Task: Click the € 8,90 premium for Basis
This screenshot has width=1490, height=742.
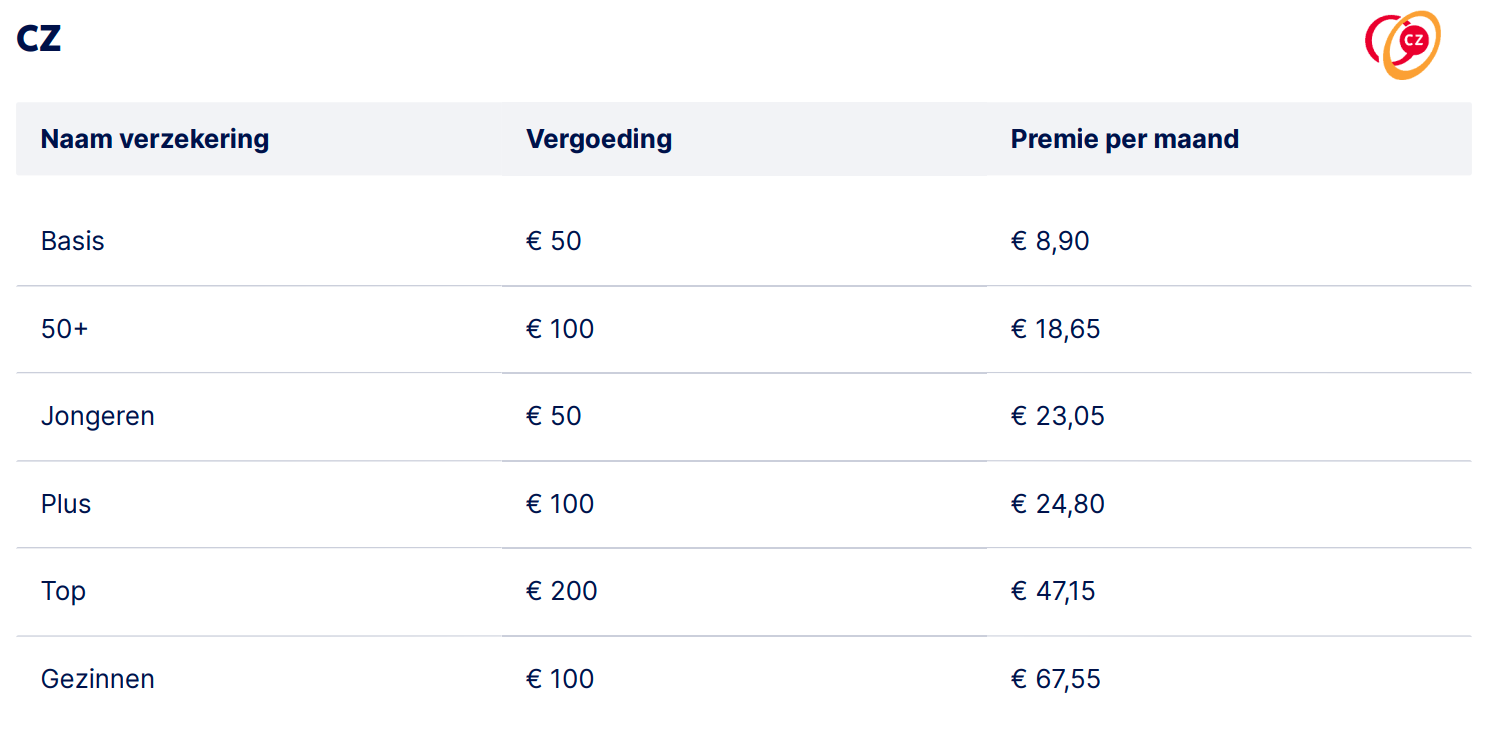Action: click(x=1050, y=242)
